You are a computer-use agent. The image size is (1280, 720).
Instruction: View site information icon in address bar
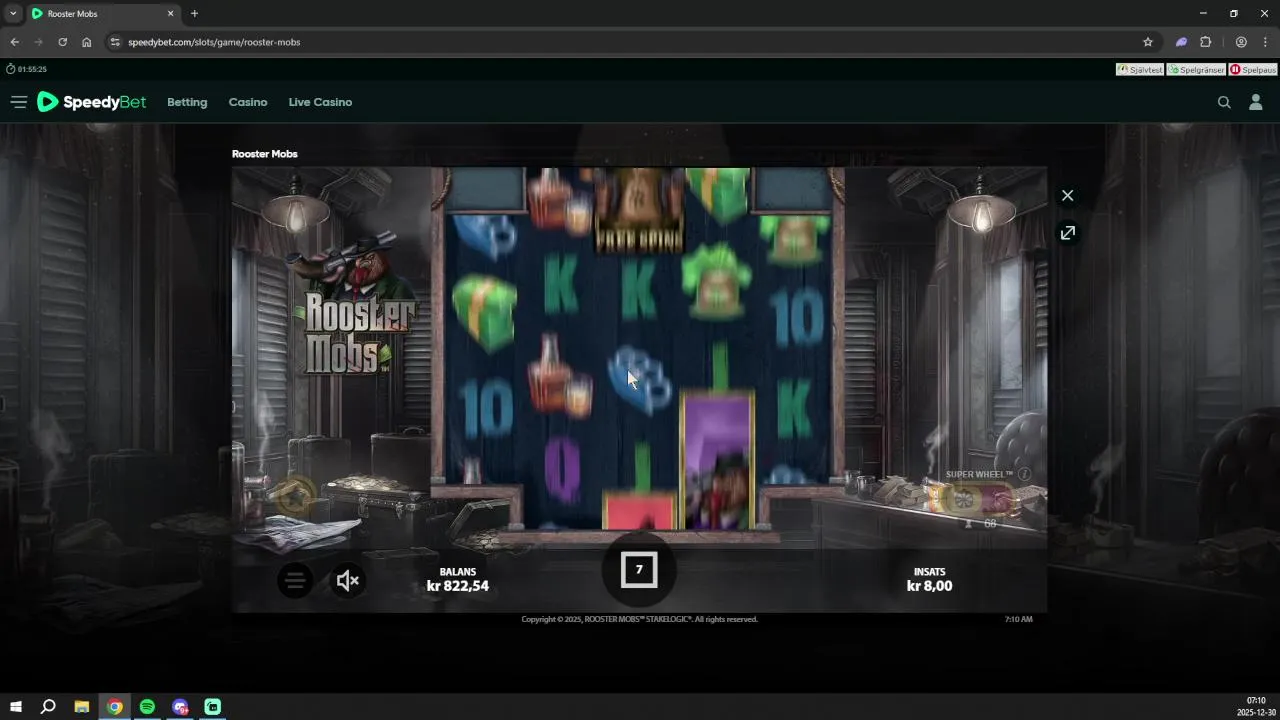pyautogui.click(x=115, y=42)
